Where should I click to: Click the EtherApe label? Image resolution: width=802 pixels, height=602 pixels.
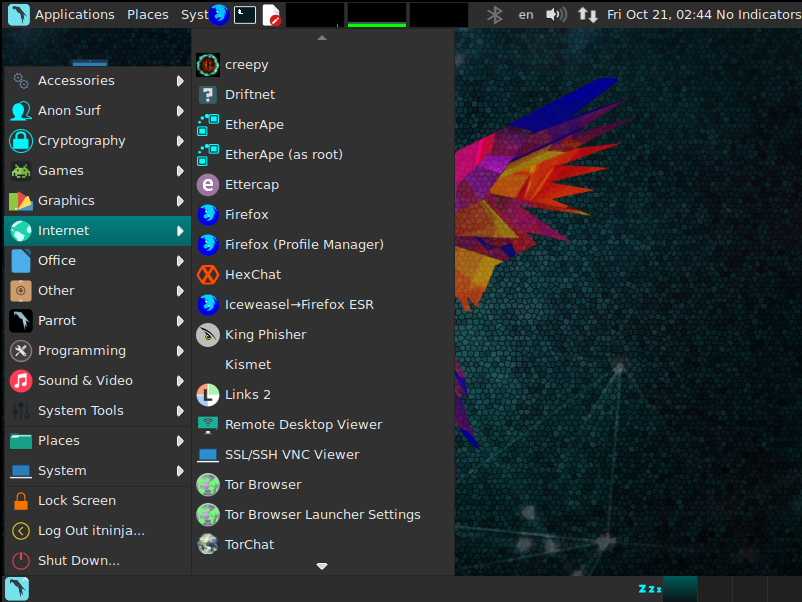click(254, 125)
